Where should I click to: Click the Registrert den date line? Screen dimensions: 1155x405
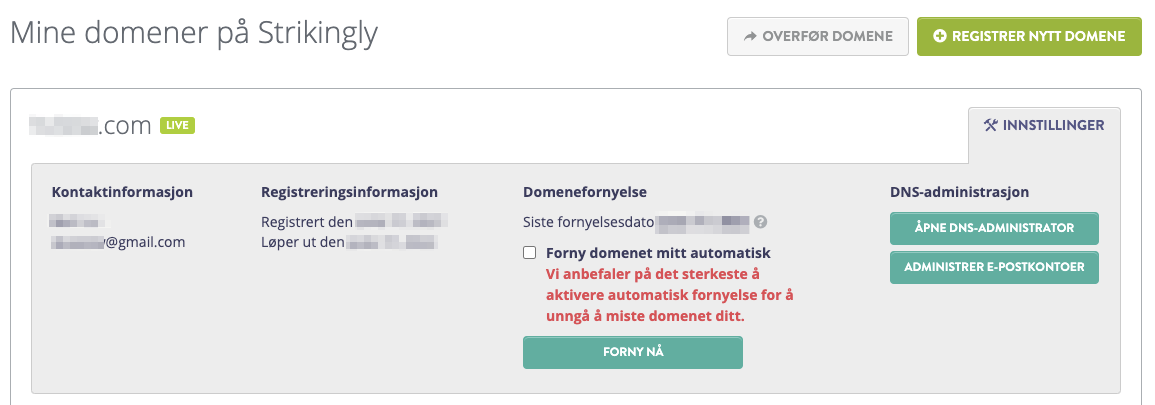pyautogui.click(x=355, y=222)
